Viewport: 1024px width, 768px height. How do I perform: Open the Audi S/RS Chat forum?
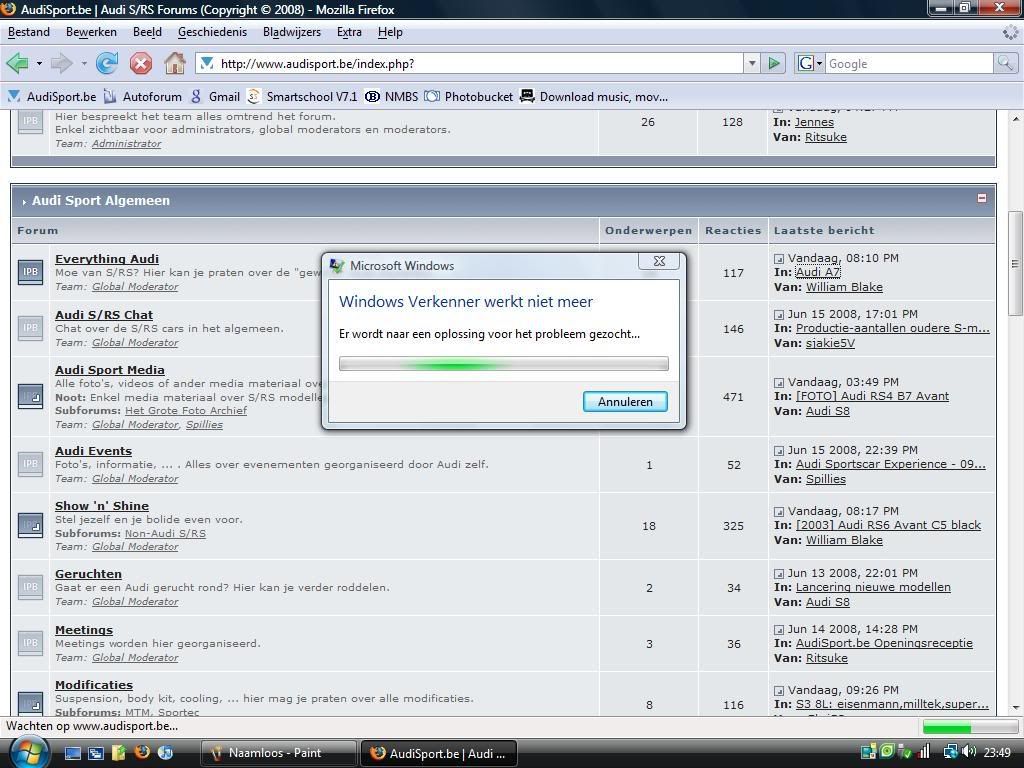(x=104, y=315)
